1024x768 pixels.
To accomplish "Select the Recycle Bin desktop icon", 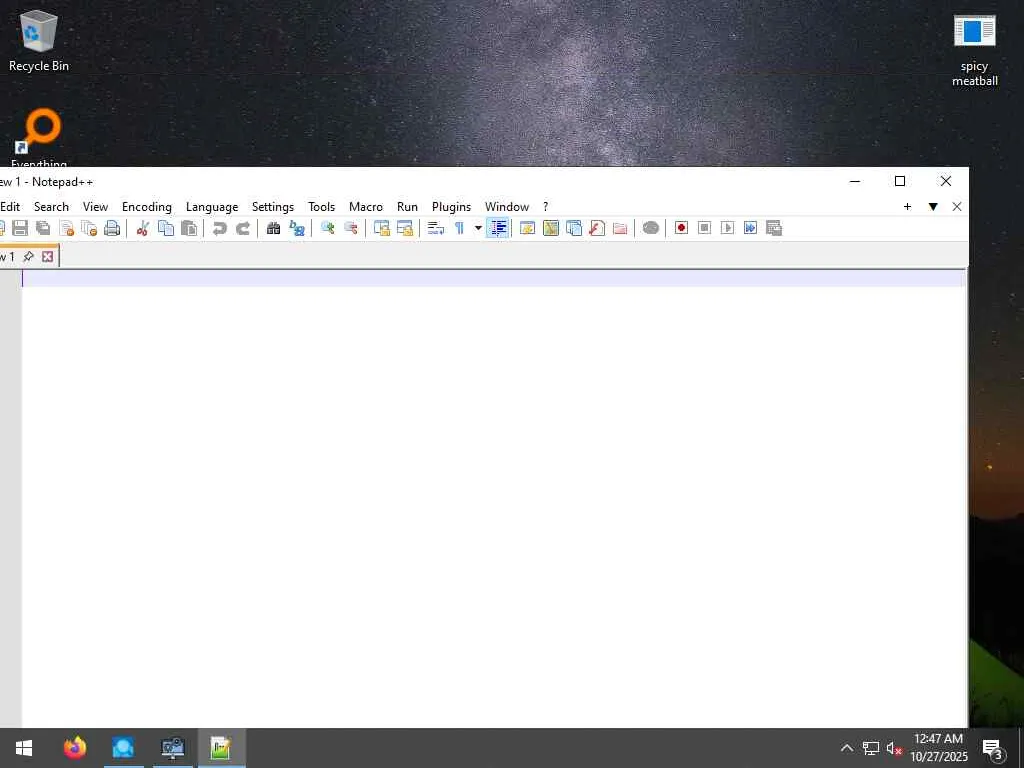I will tap(39, 40).
